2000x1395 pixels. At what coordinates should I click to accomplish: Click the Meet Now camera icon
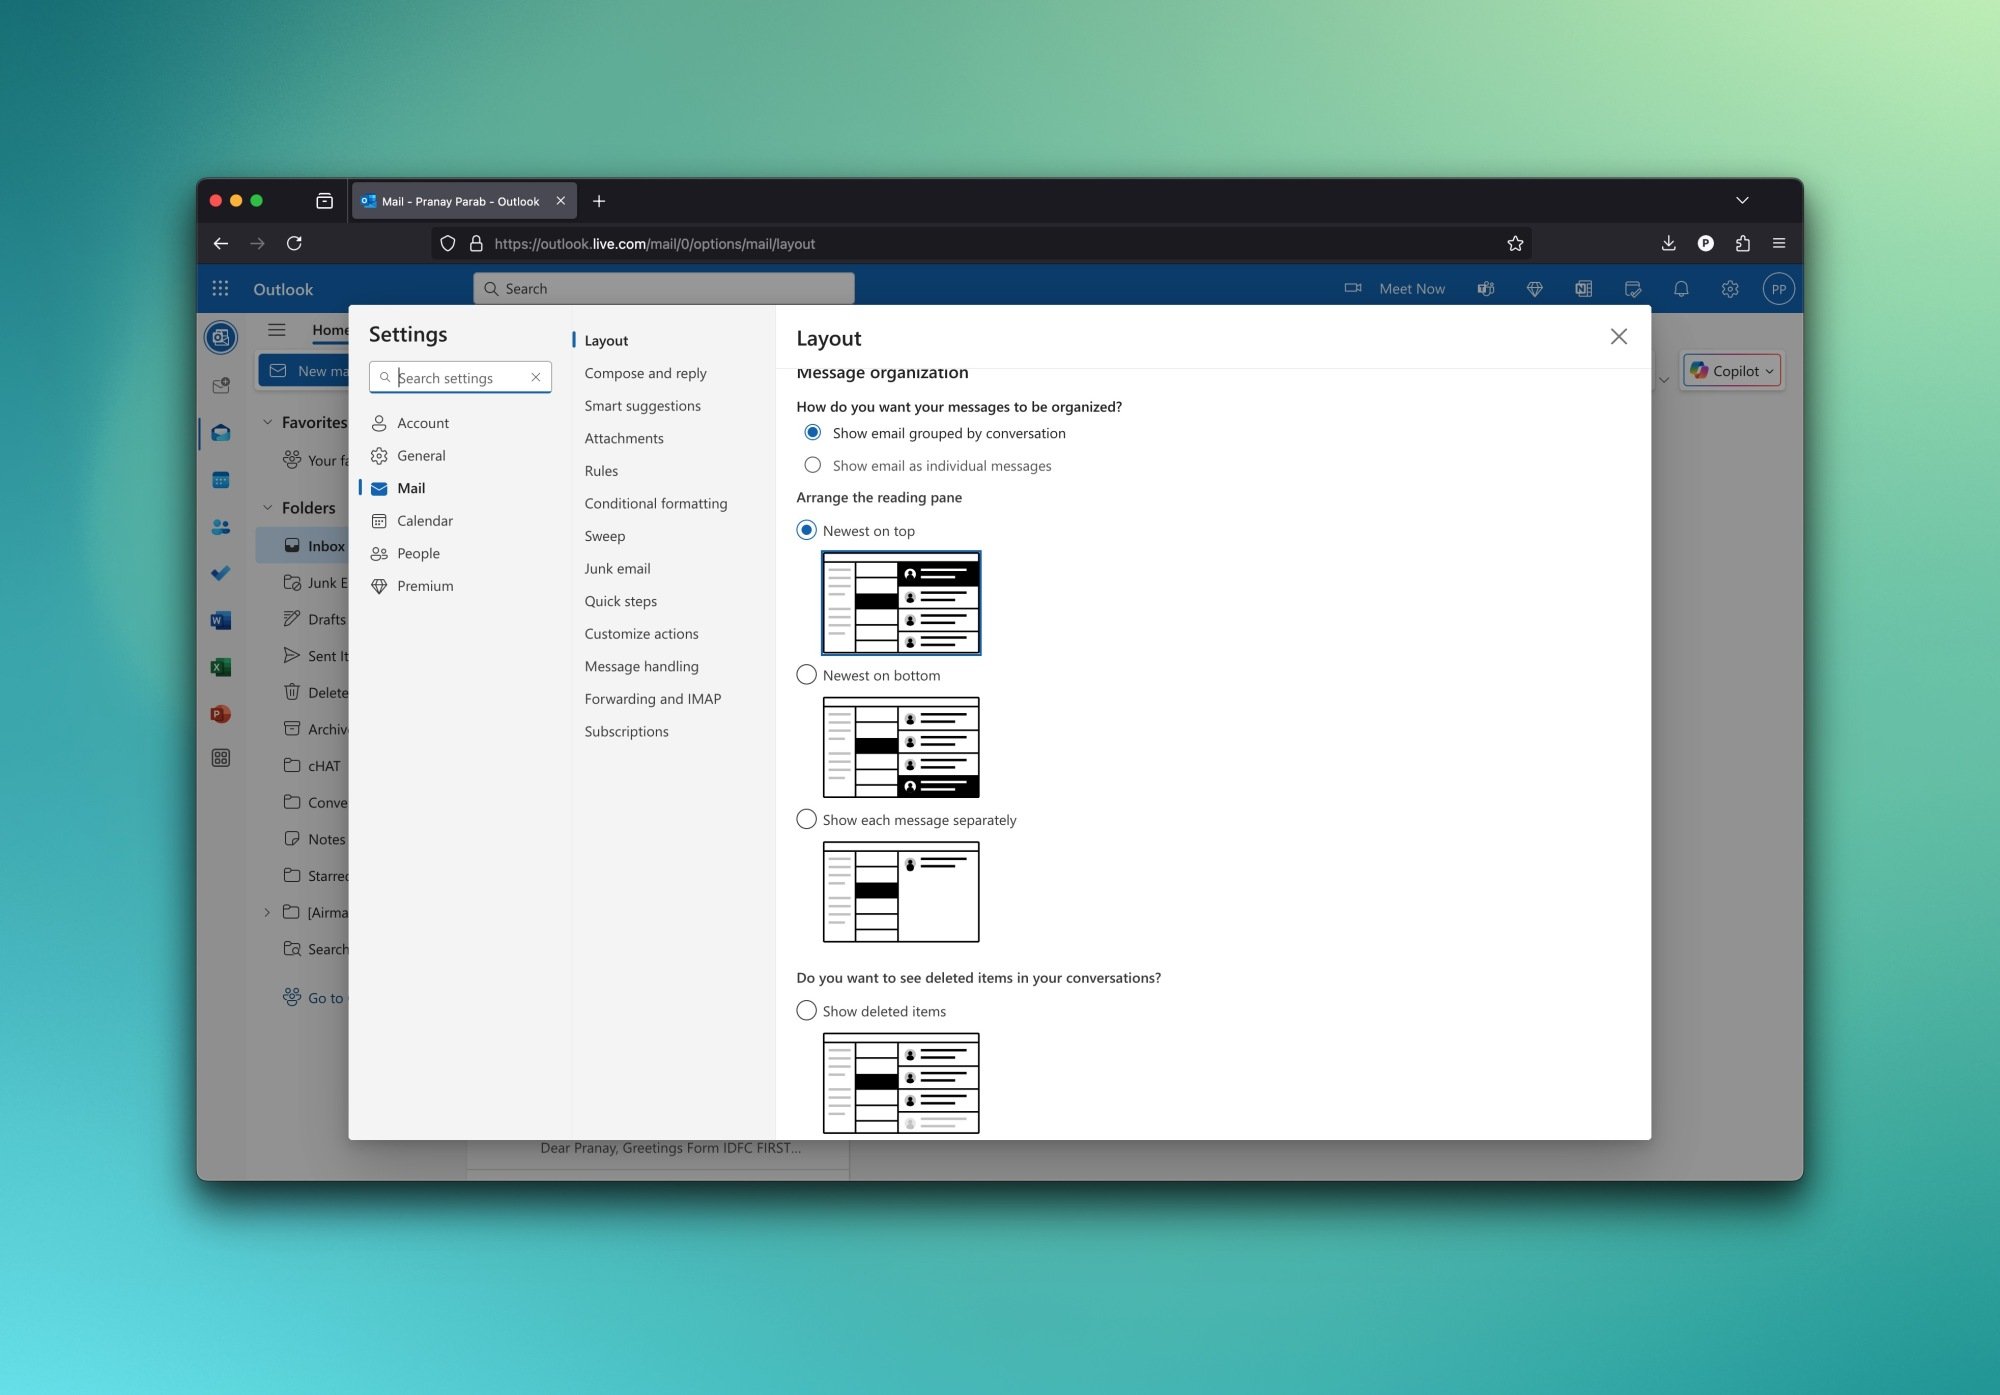pos(1353,289)
